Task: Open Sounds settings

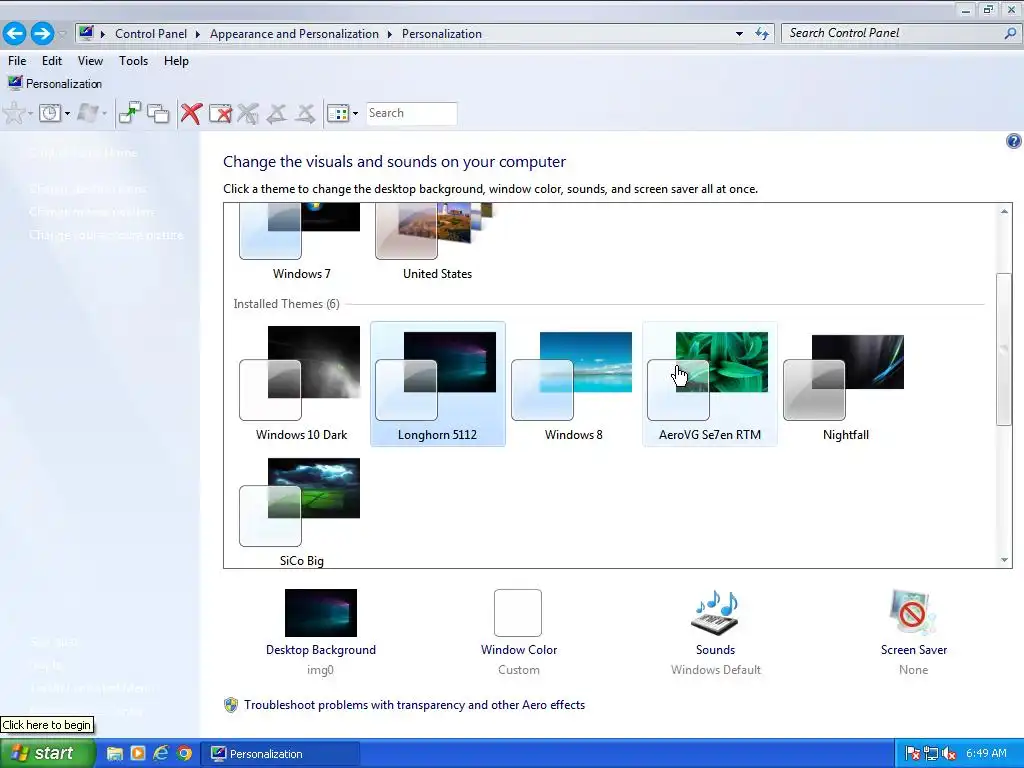Action: (x=715, y=650)
